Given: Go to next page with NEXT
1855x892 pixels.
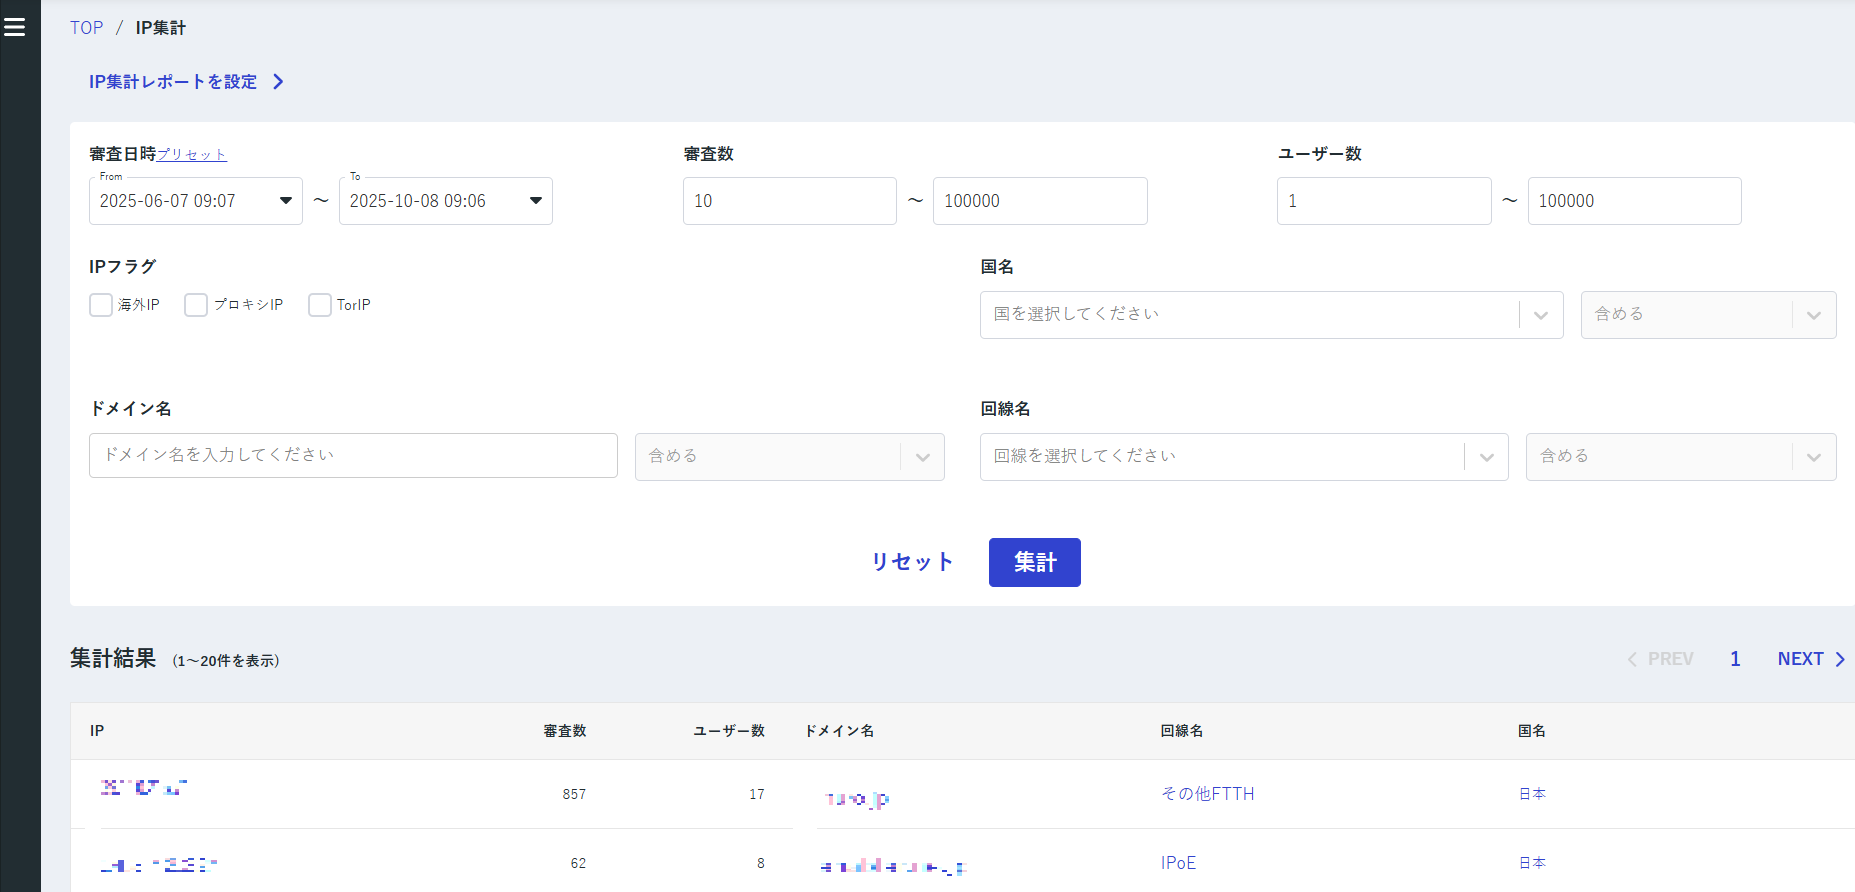Looking at the screenshot, I should [x=1811, y=659].
